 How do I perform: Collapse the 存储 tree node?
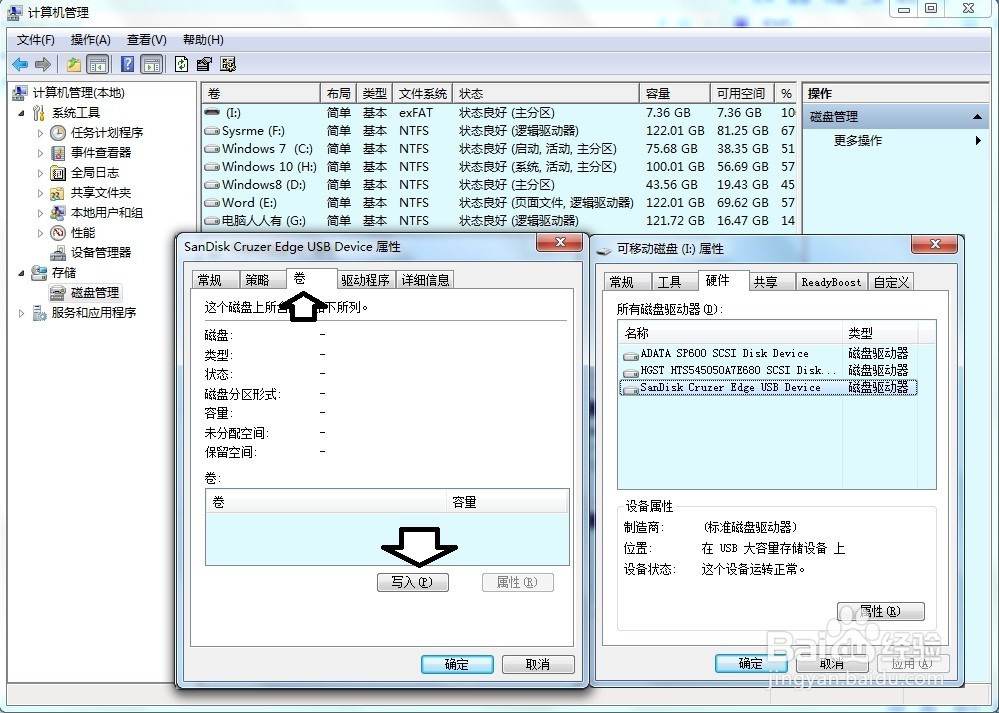click(21, 273)
